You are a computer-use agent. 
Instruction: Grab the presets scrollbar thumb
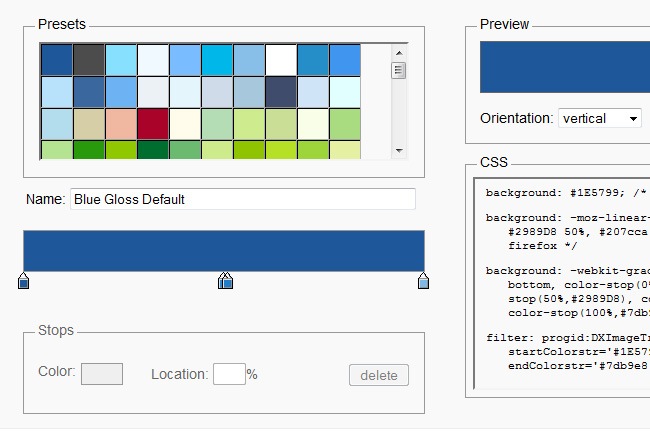point(398,70)
